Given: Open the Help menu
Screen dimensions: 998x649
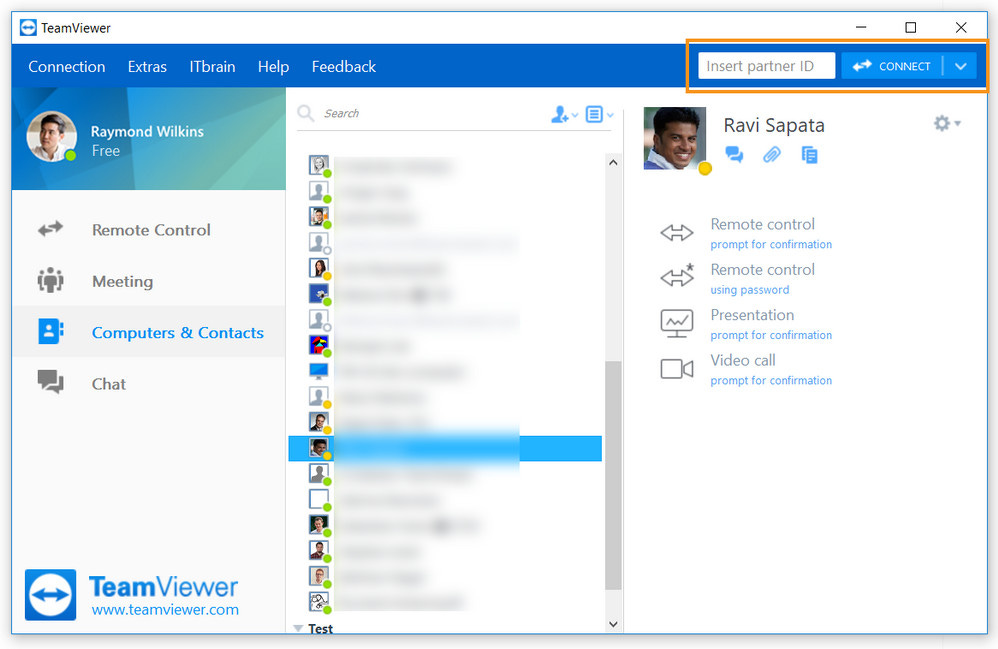Looking at the screenshot, I should click(273, 67).
